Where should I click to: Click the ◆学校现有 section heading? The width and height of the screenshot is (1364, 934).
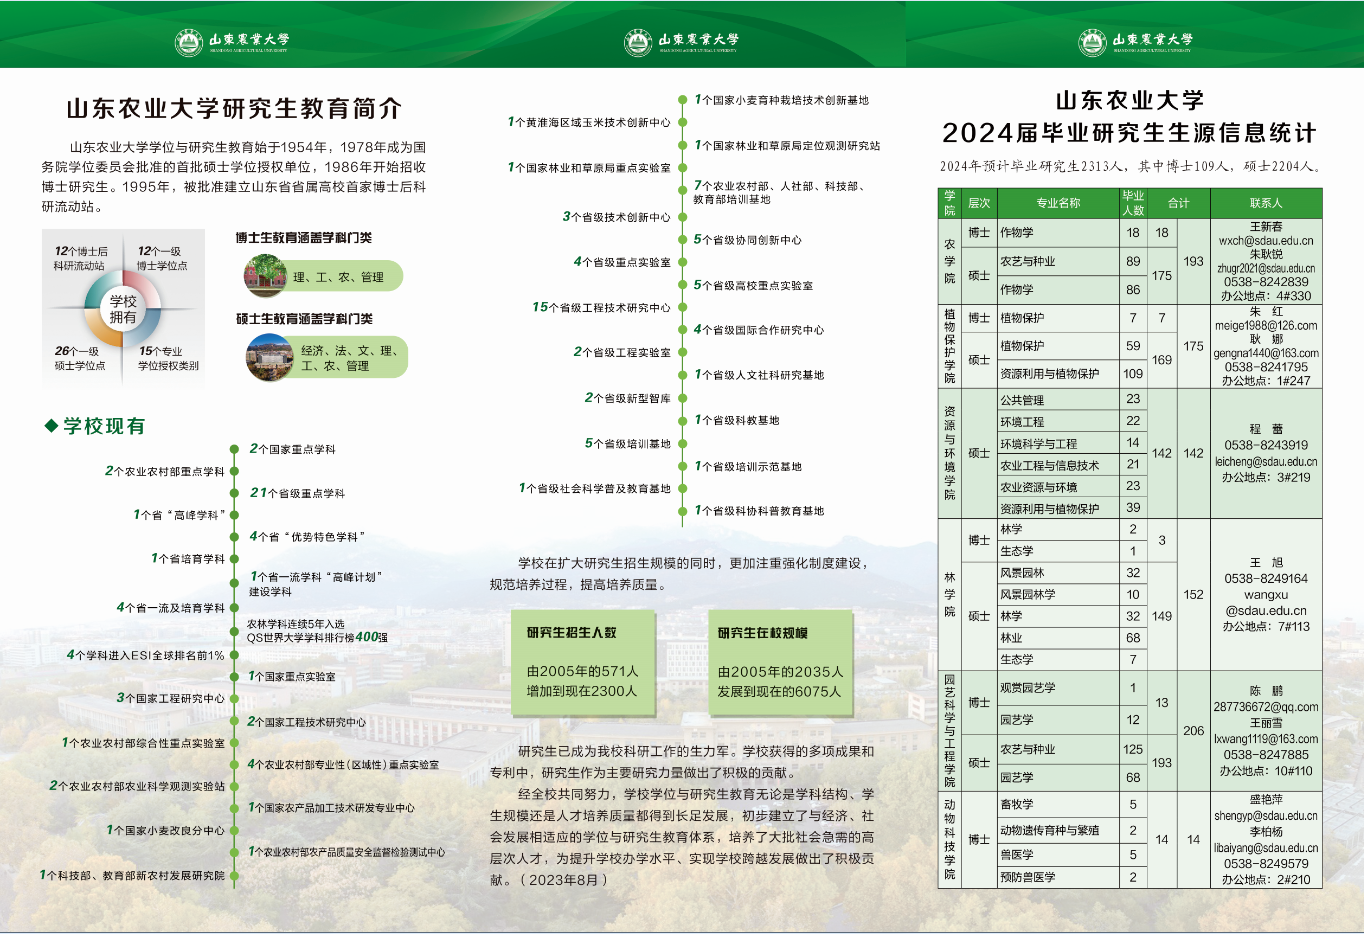coord(95,426)
